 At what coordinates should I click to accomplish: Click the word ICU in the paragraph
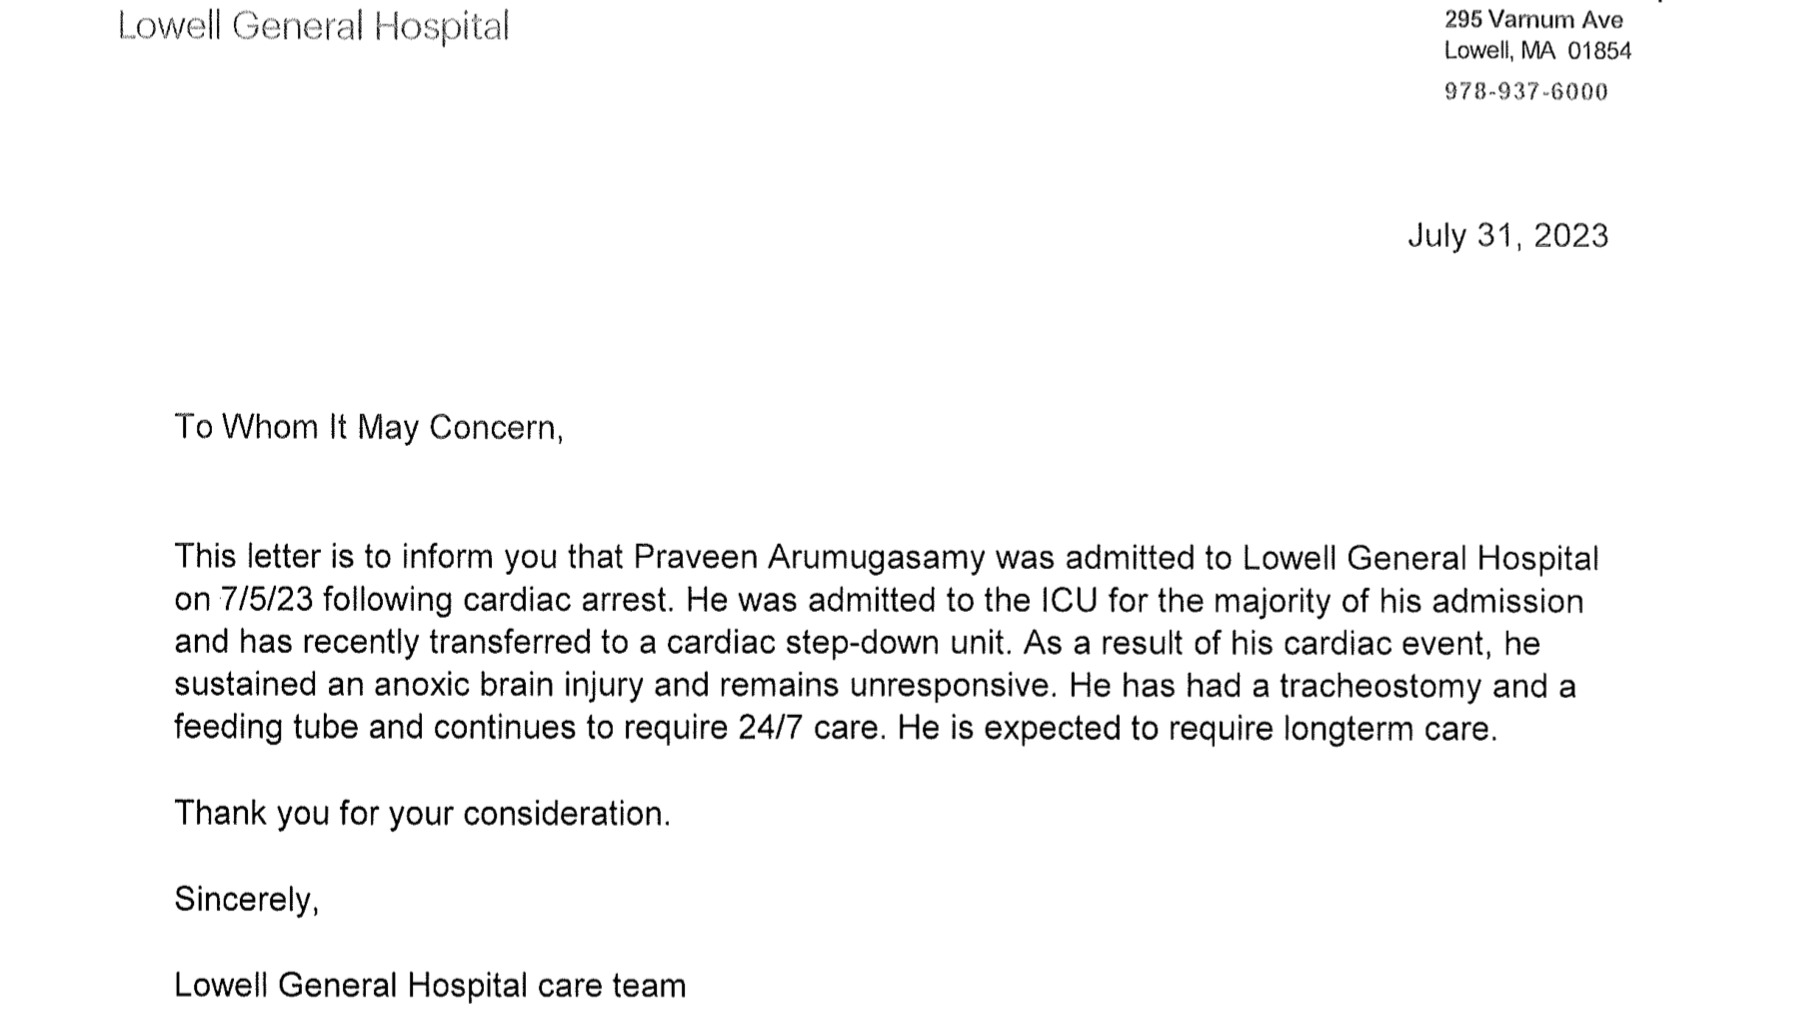point(1069,600)
